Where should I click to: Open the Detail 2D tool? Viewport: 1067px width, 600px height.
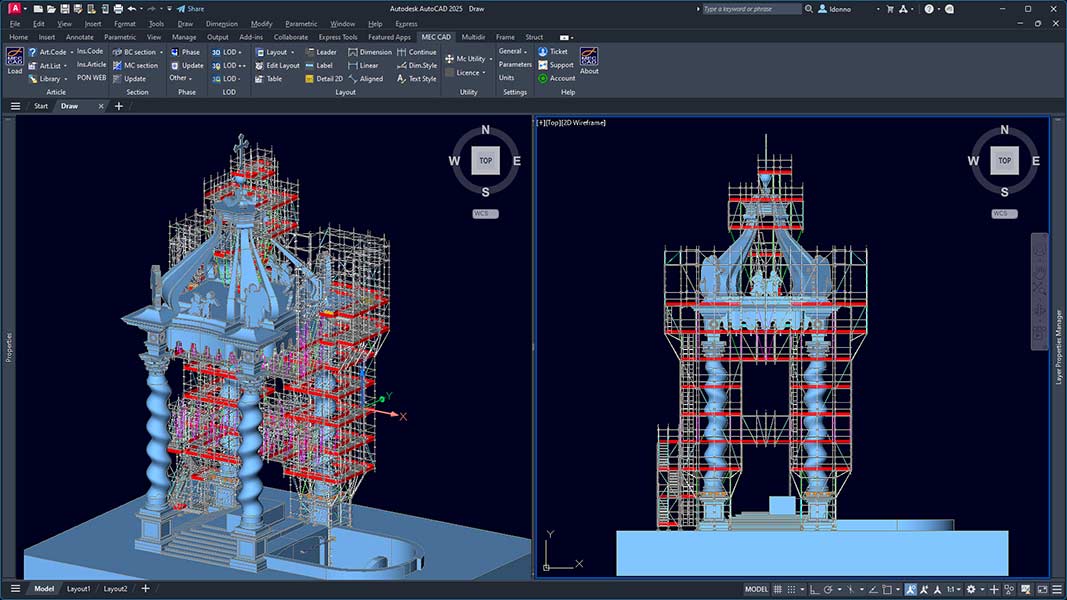(328, 78)
